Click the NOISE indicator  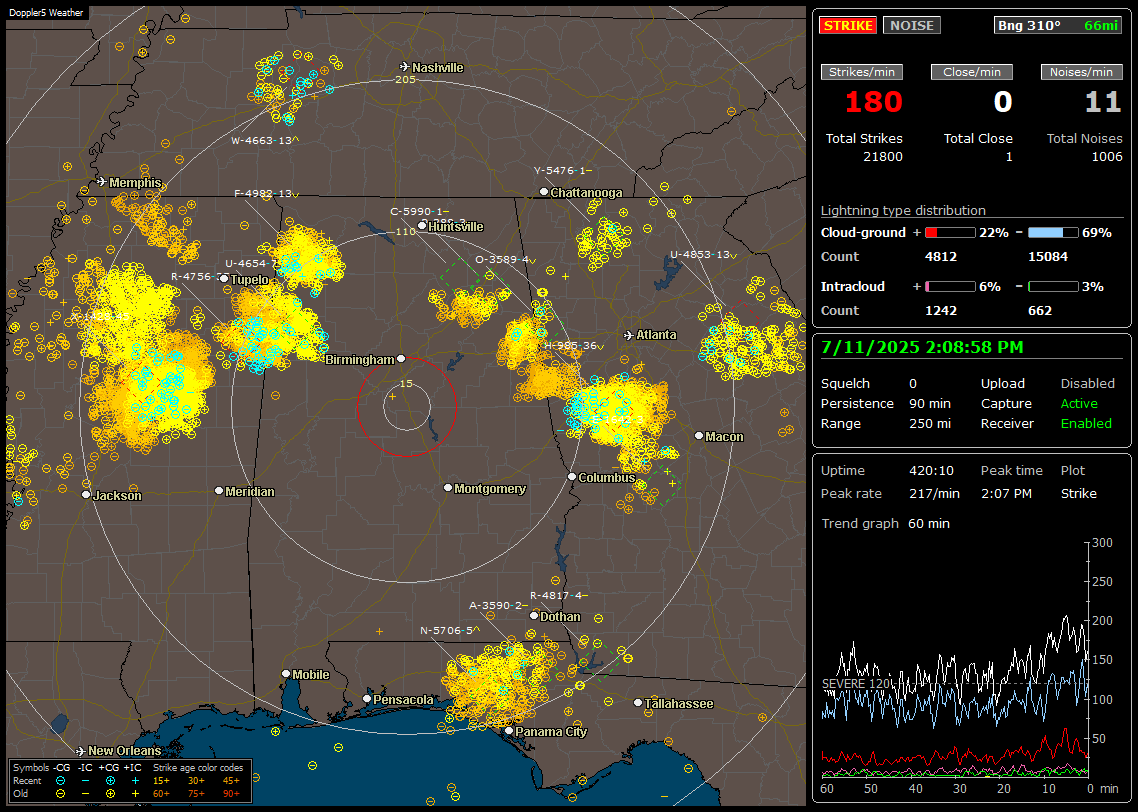click(912, 25)
